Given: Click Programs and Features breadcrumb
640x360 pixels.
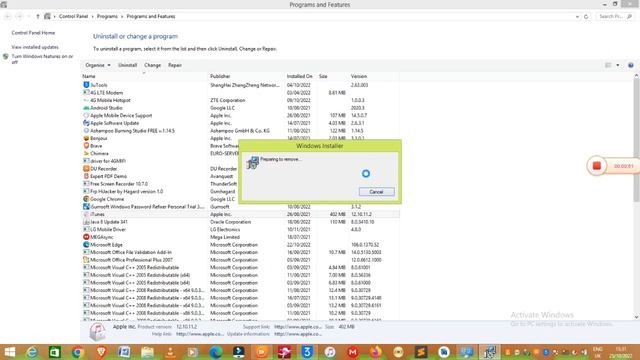Looking at the screenshot, I should [151, 16].
